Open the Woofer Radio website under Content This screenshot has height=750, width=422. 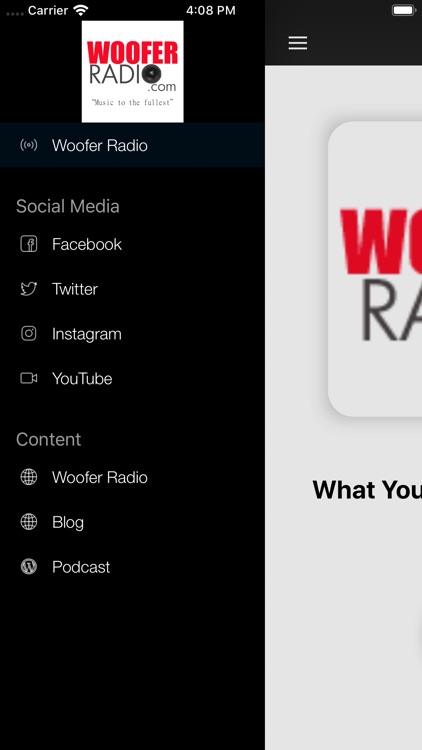132,477
